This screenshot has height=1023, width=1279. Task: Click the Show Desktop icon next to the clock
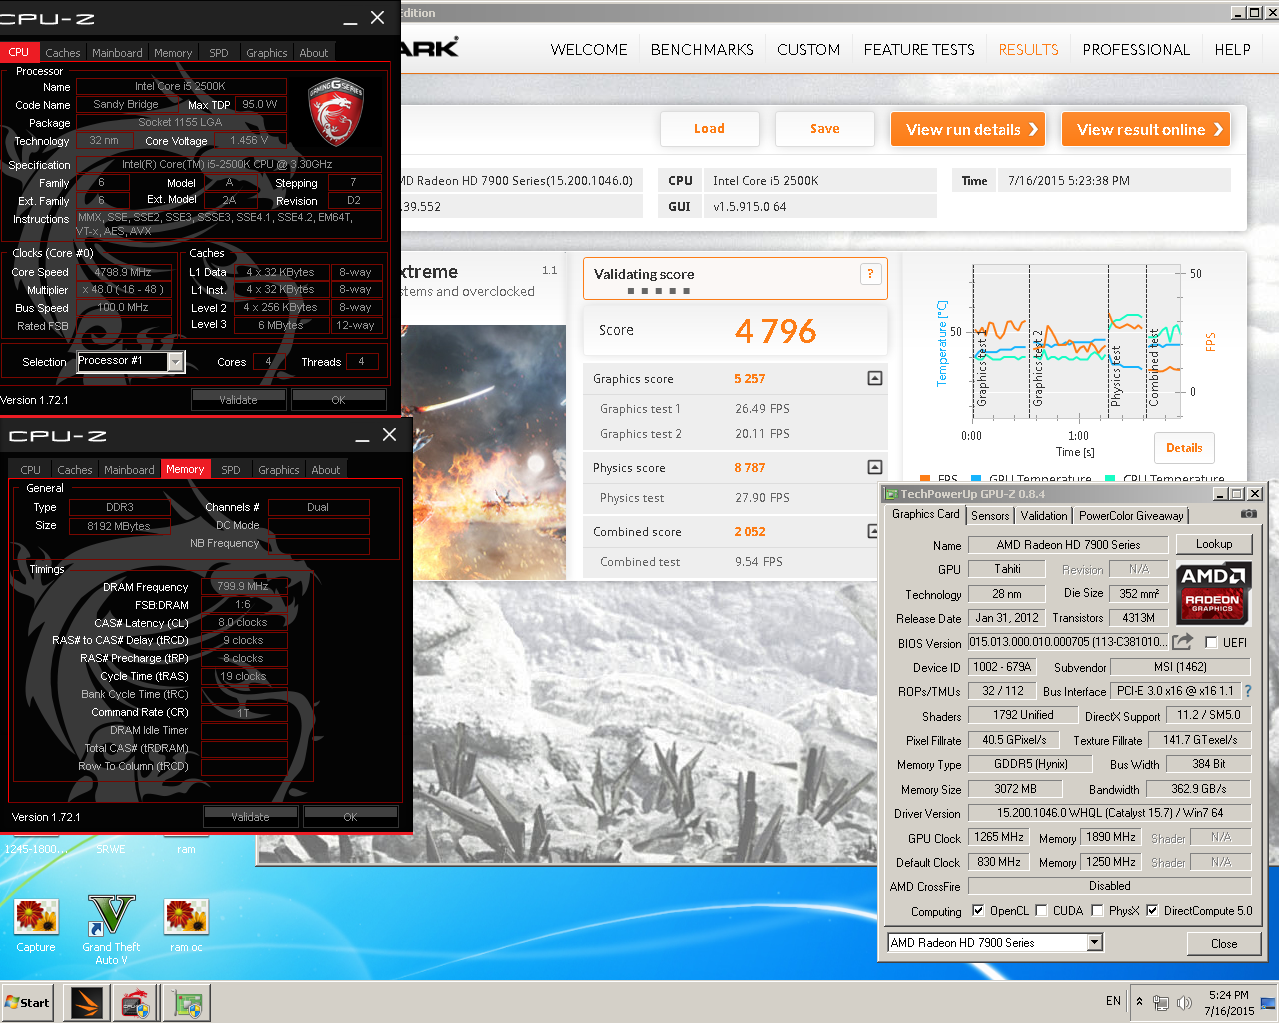click(x=1268, y=1003)
